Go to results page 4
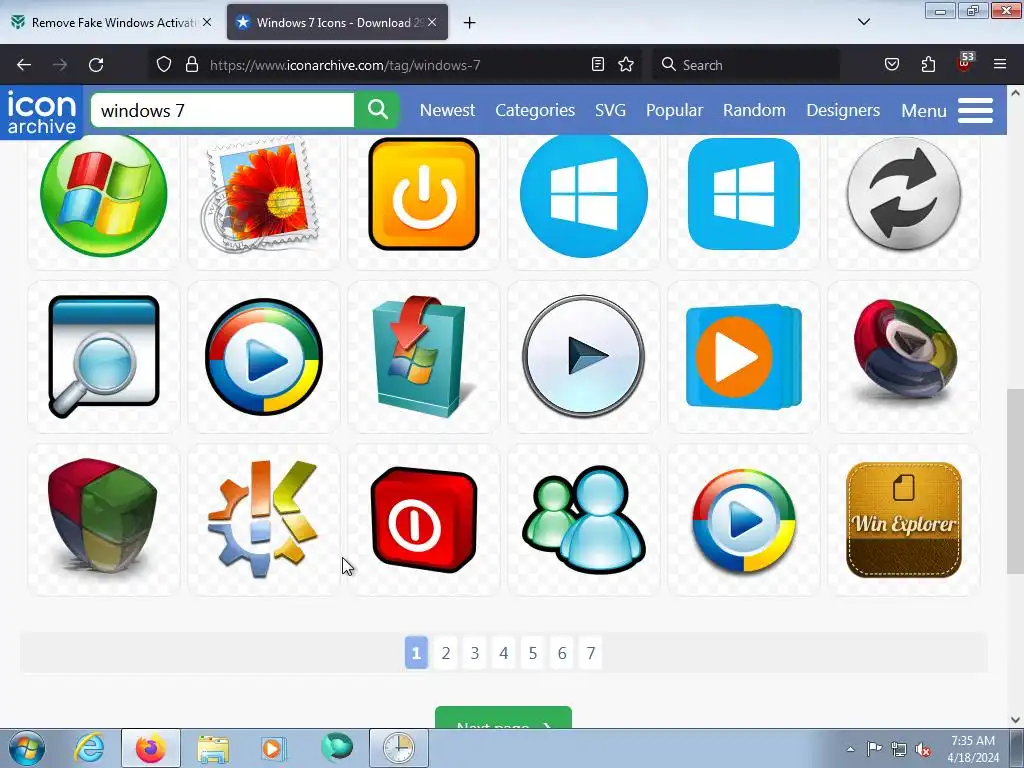This screenshot has height=768, width=1024. point(504,653)
